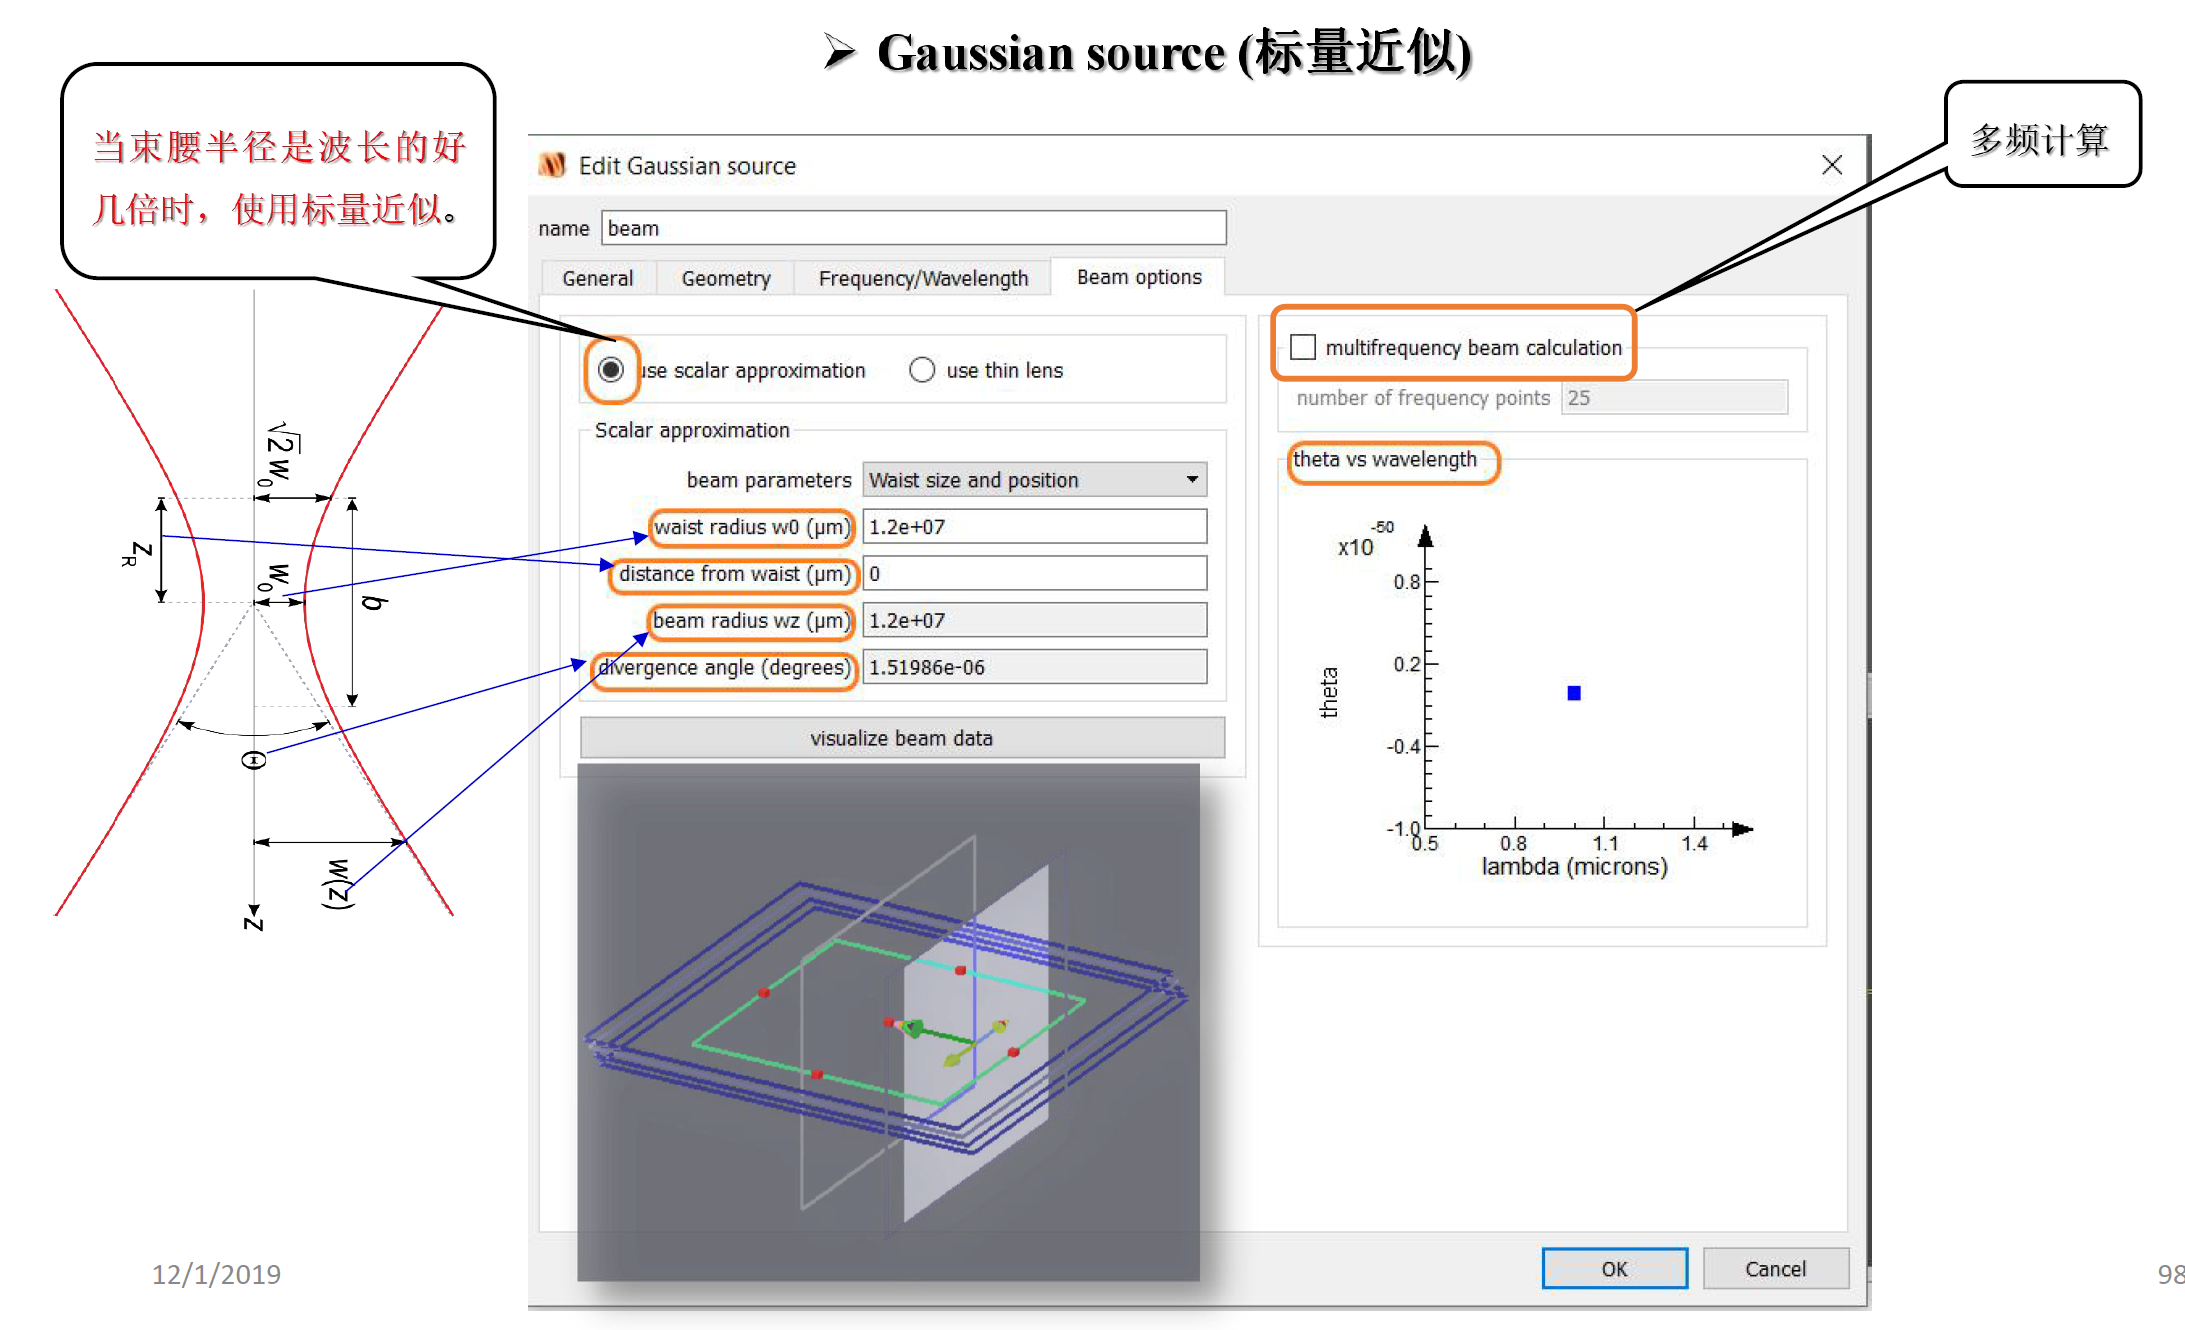2185x1330 pixels.
Task: Confirm with the OK button
Action: click(1614, 1268)
